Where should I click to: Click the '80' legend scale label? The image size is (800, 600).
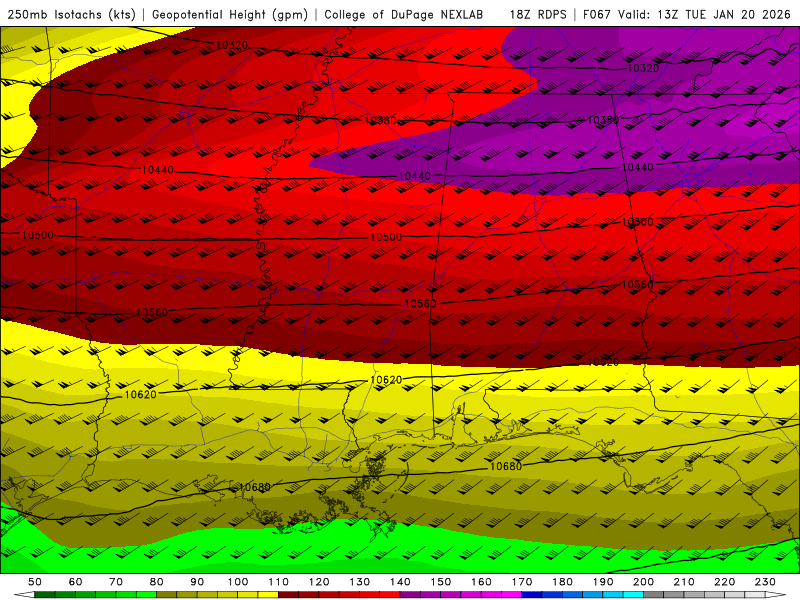coord(157,582)
